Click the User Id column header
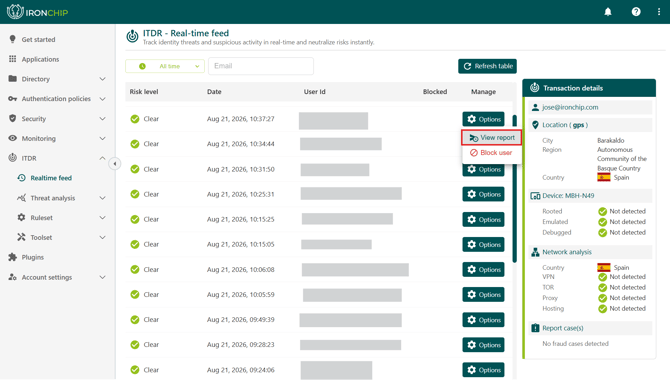 (314, 91)
